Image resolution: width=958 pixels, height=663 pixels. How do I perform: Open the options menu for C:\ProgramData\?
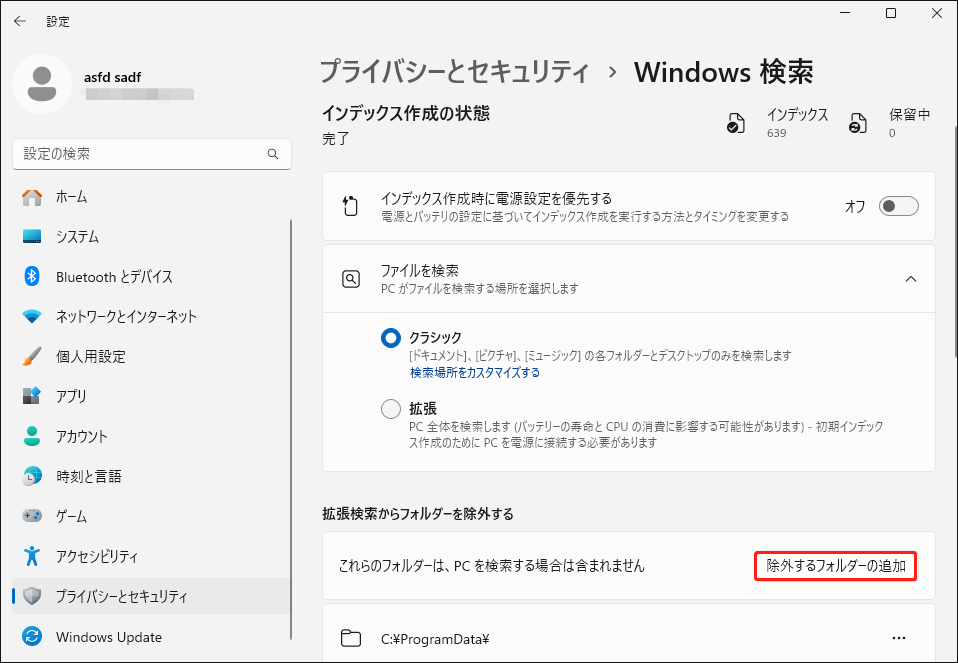(x=897, y=637)
